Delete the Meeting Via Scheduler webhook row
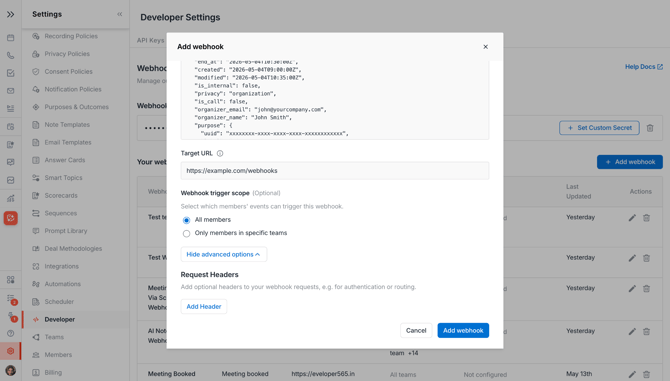The image size is (670, 381). coord(646,289)
